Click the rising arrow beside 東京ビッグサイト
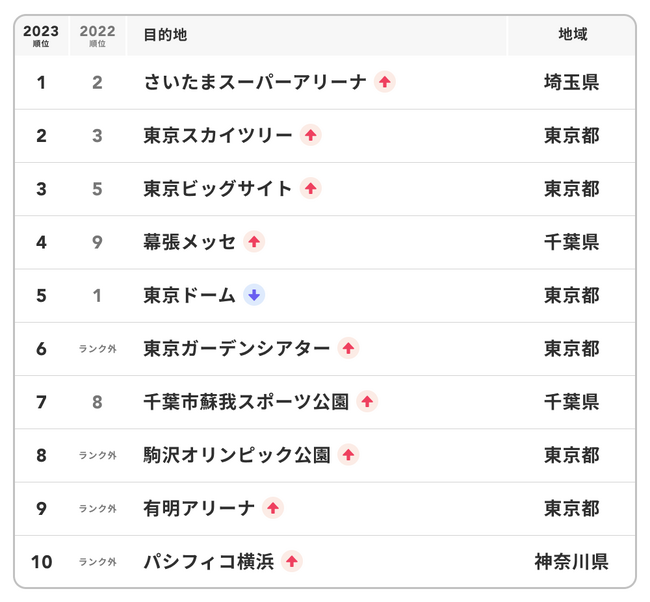The width and height of the screenshot is (650, 602). click(311, 188)
